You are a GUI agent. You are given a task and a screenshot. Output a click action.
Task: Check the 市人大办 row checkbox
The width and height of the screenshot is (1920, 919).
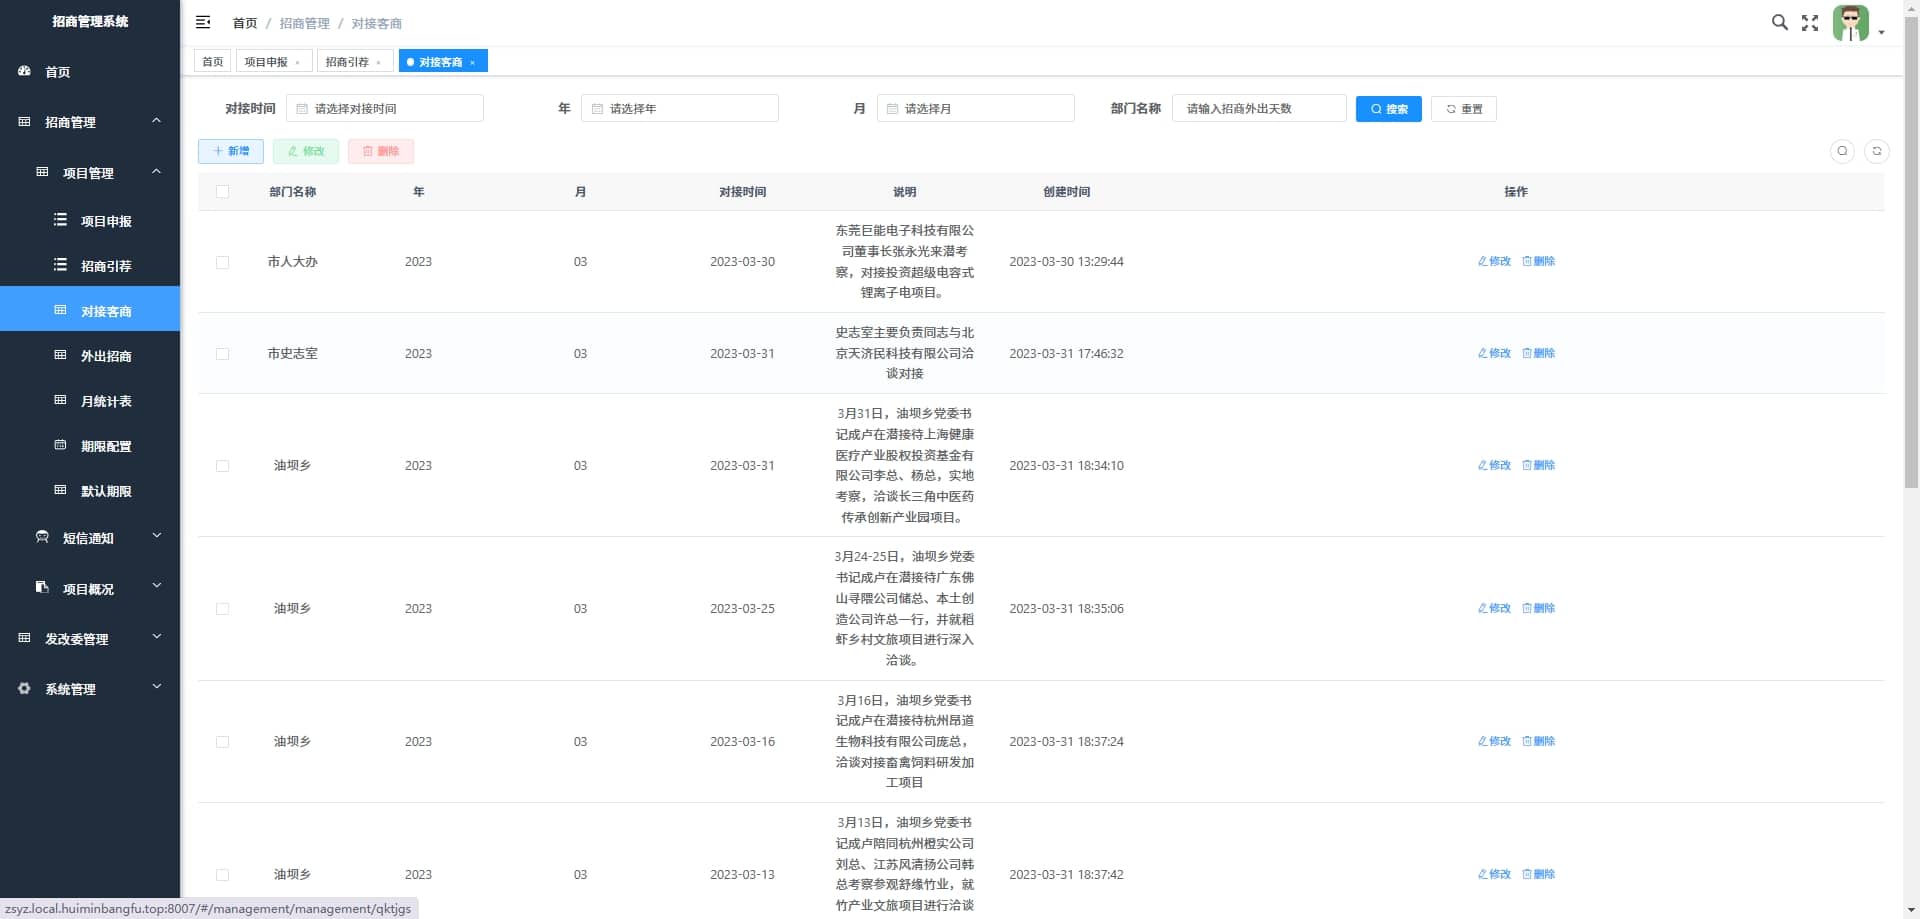pos(222,262)
